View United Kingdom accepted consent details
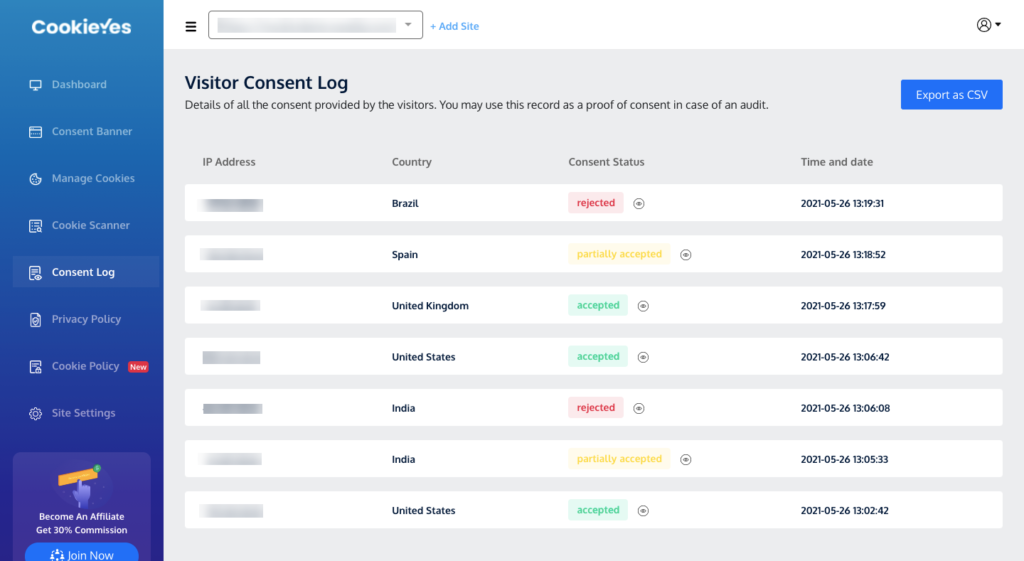The width and height of the screenshot is (1024, 561). click(643, 306)
